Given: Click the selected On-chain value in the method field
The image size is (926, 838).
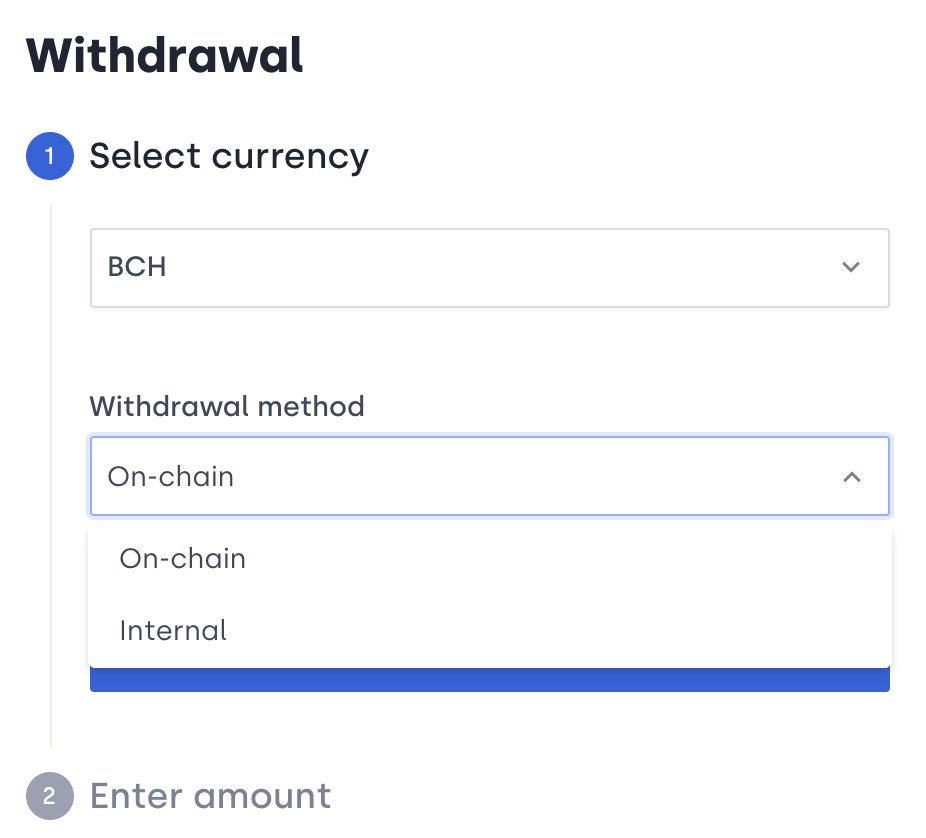Looking at the screenshot, I should pos(171,477).
